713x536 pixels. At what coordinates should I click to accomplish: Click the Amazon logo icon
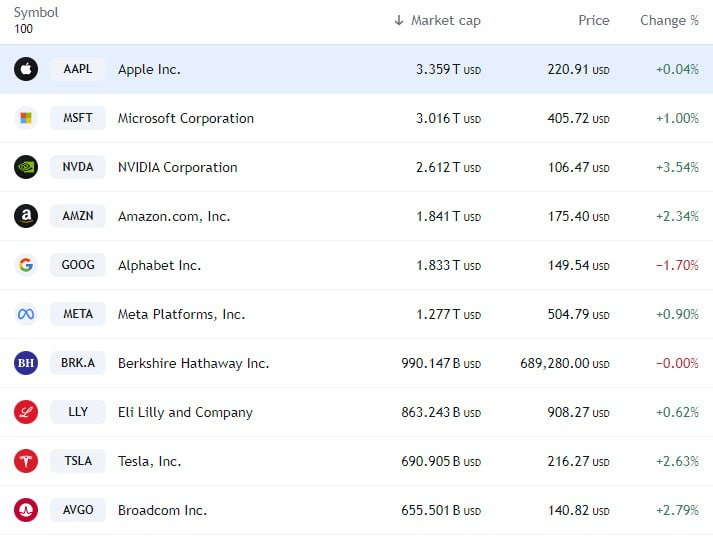coord(26,216)
